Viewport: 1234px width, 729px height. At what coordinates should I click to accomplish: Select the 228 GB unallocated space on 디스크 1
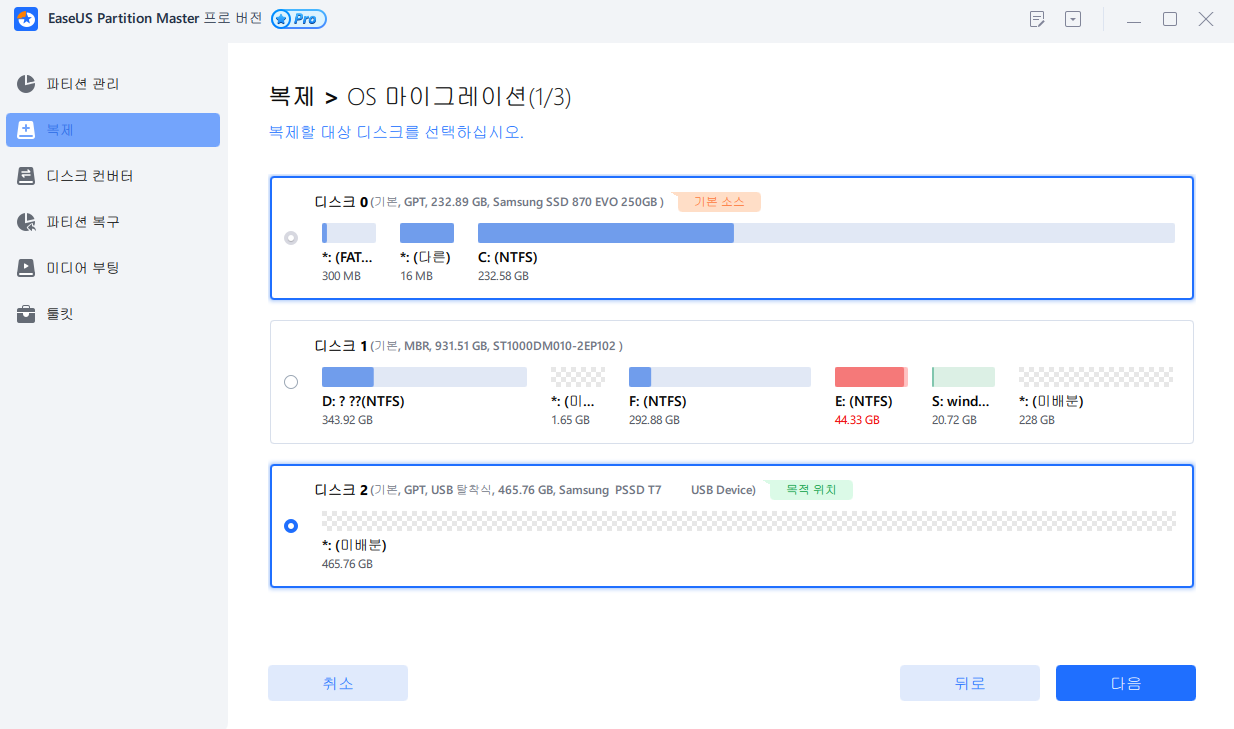tap(1096, 377)
